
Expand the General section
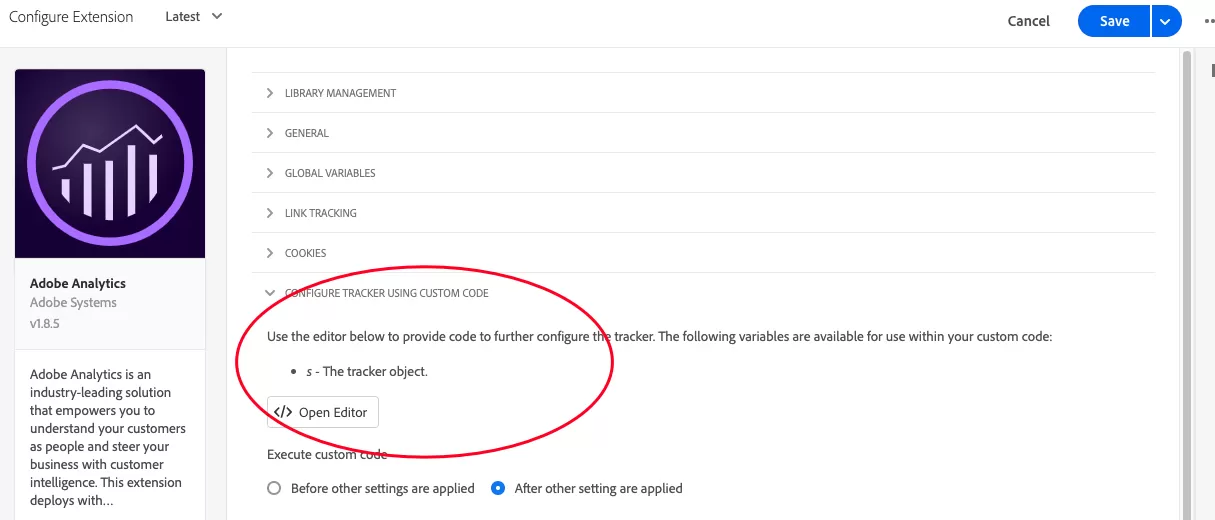(703, 133)
